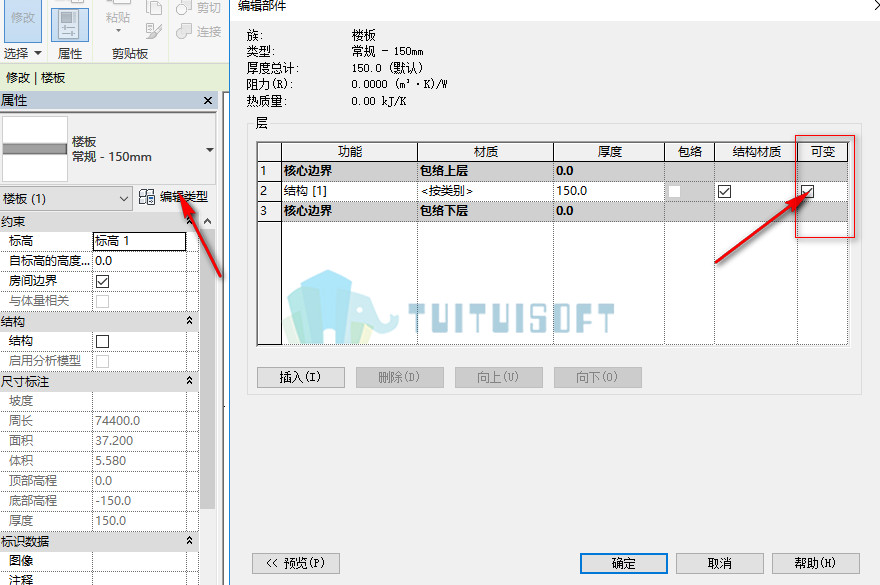The width and height of the screenshot is (880, 585).
Task: Click the 周长 value 74400.0
Action: point(139,421)
